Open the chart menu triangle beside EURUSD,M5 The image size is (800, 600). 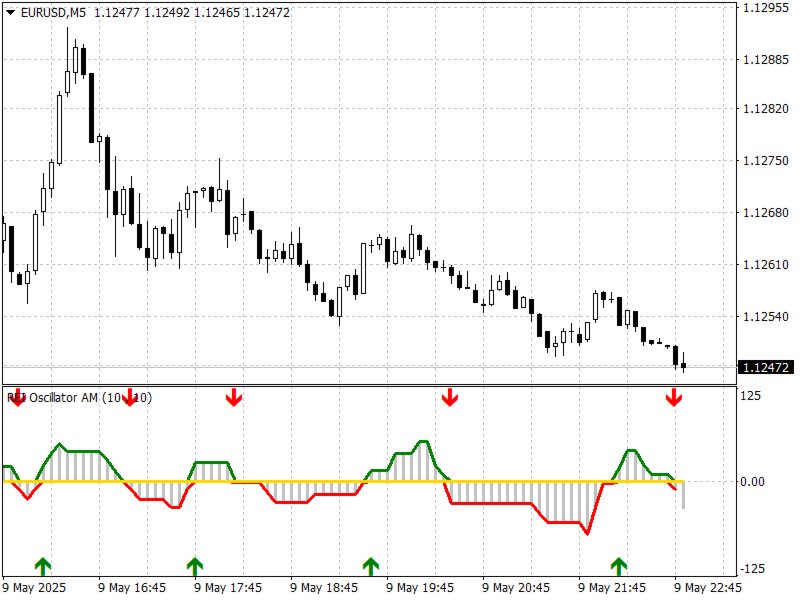[x=10, y=13]
